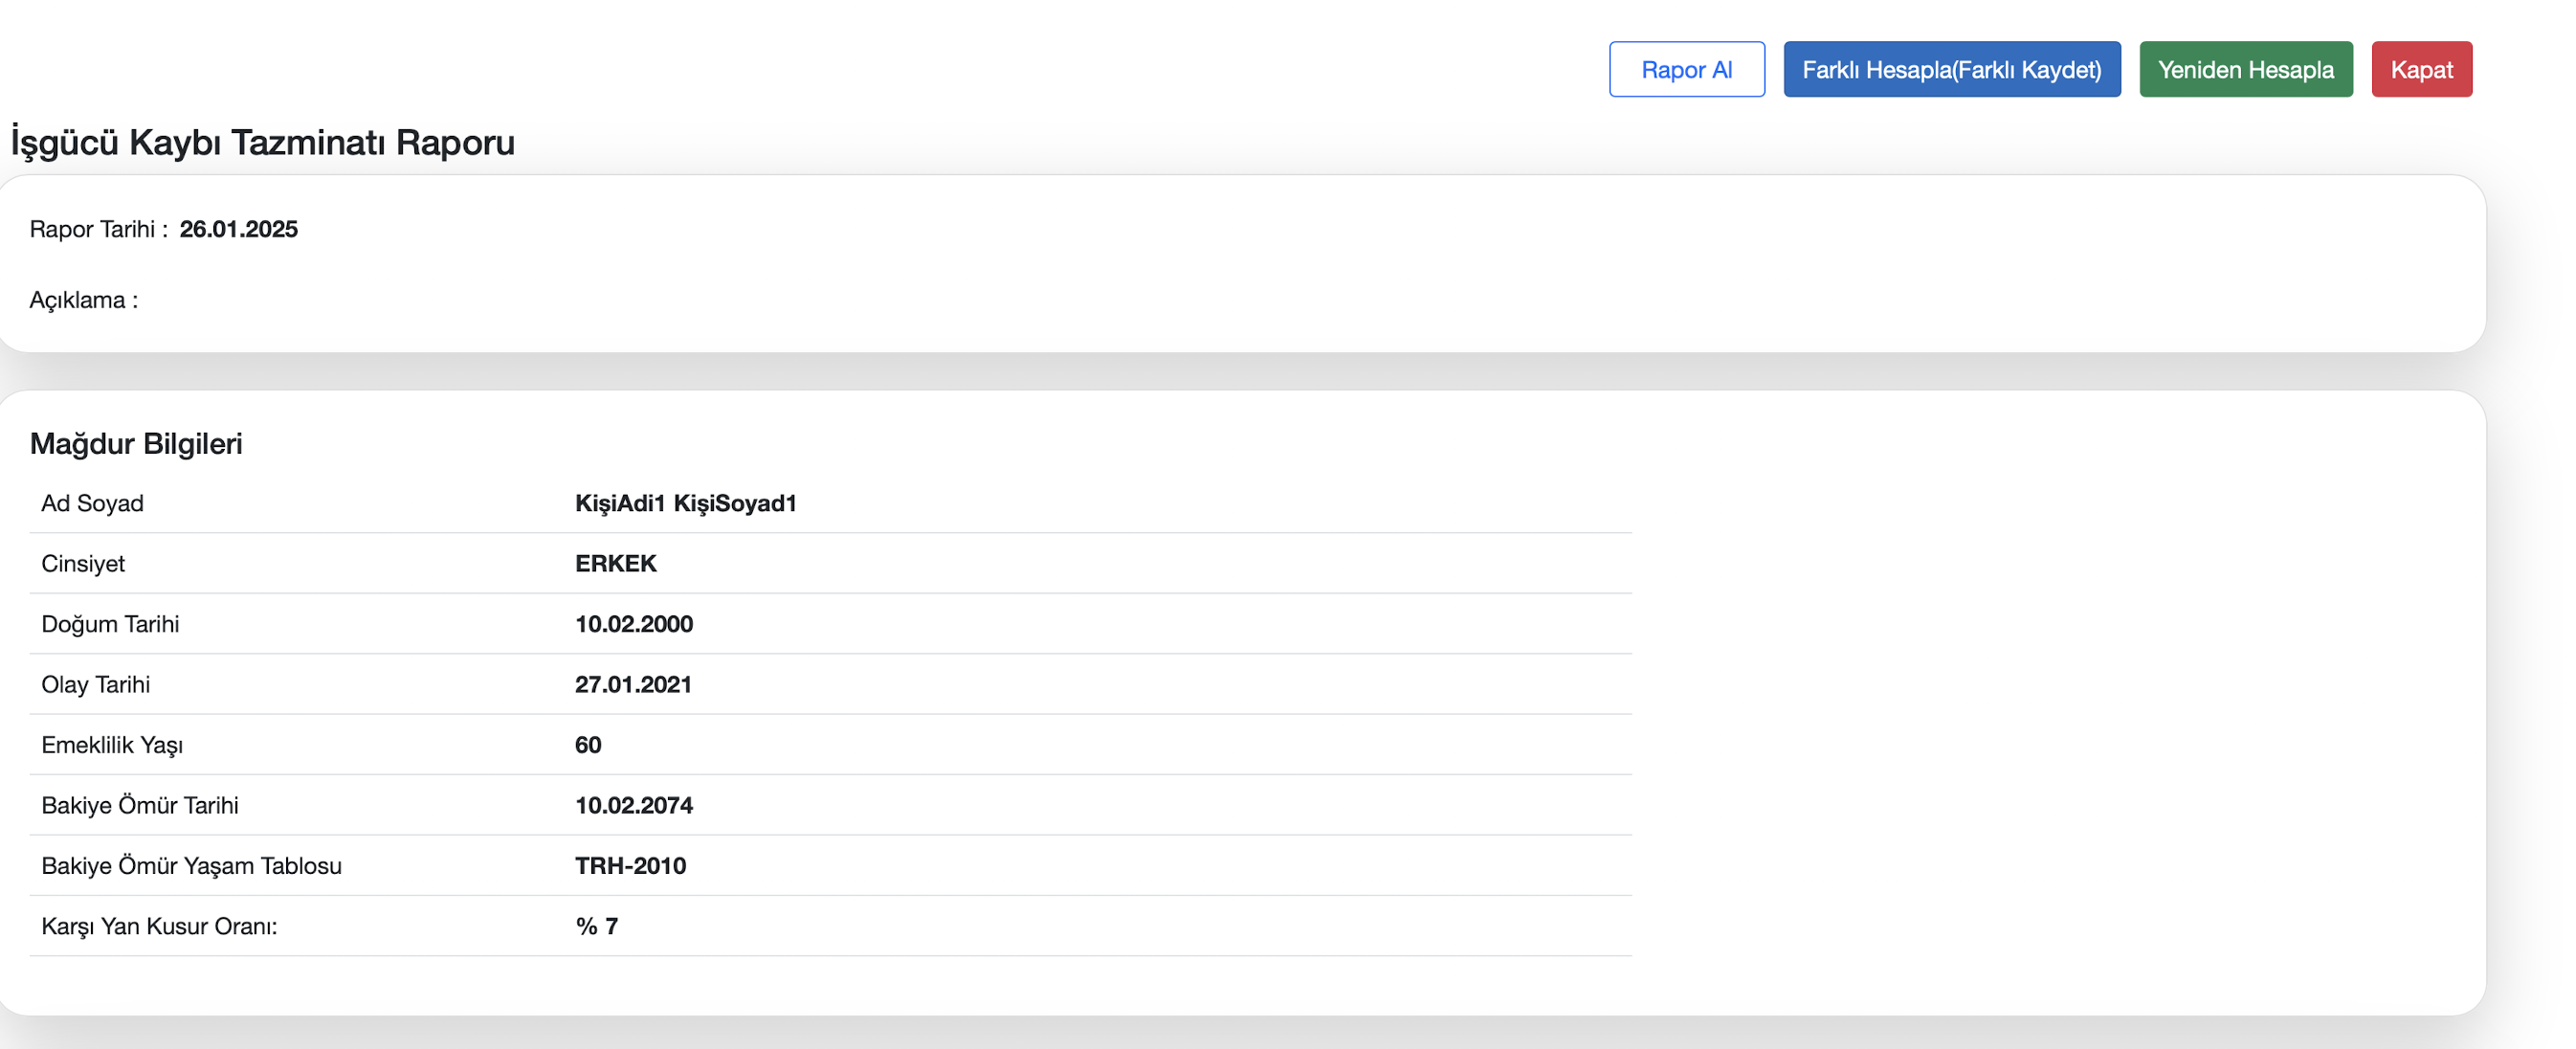The image size is (2576, 1049).
Task: Click the Mağdur Bilgileri section title
Action: coord(136,443)
